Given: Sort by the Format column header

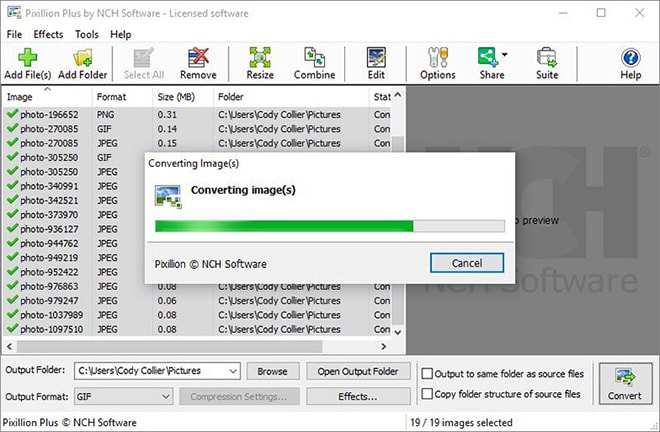Looking at the screenshot, I should (x=122, y=97).
